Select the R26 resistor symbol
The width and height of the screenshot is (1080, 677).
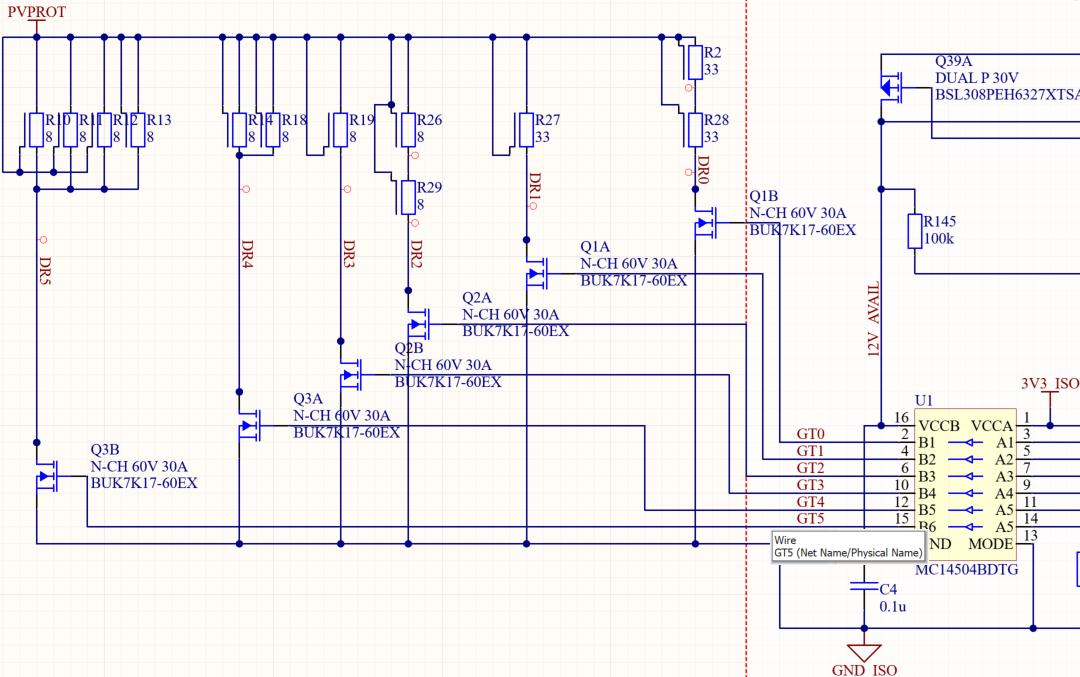pyautogui.click(x=408, y=130)
